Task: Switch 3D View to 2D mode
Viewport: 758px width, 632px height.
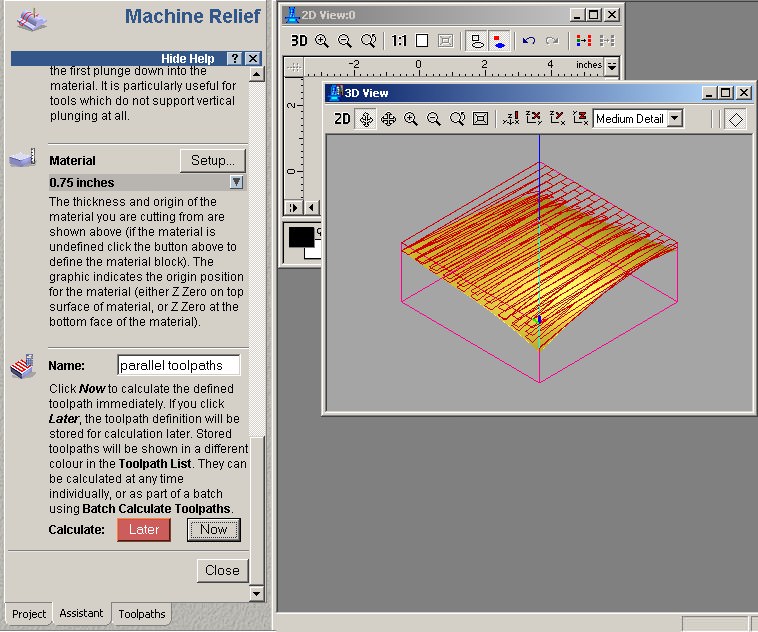Action: click(342, 118)
